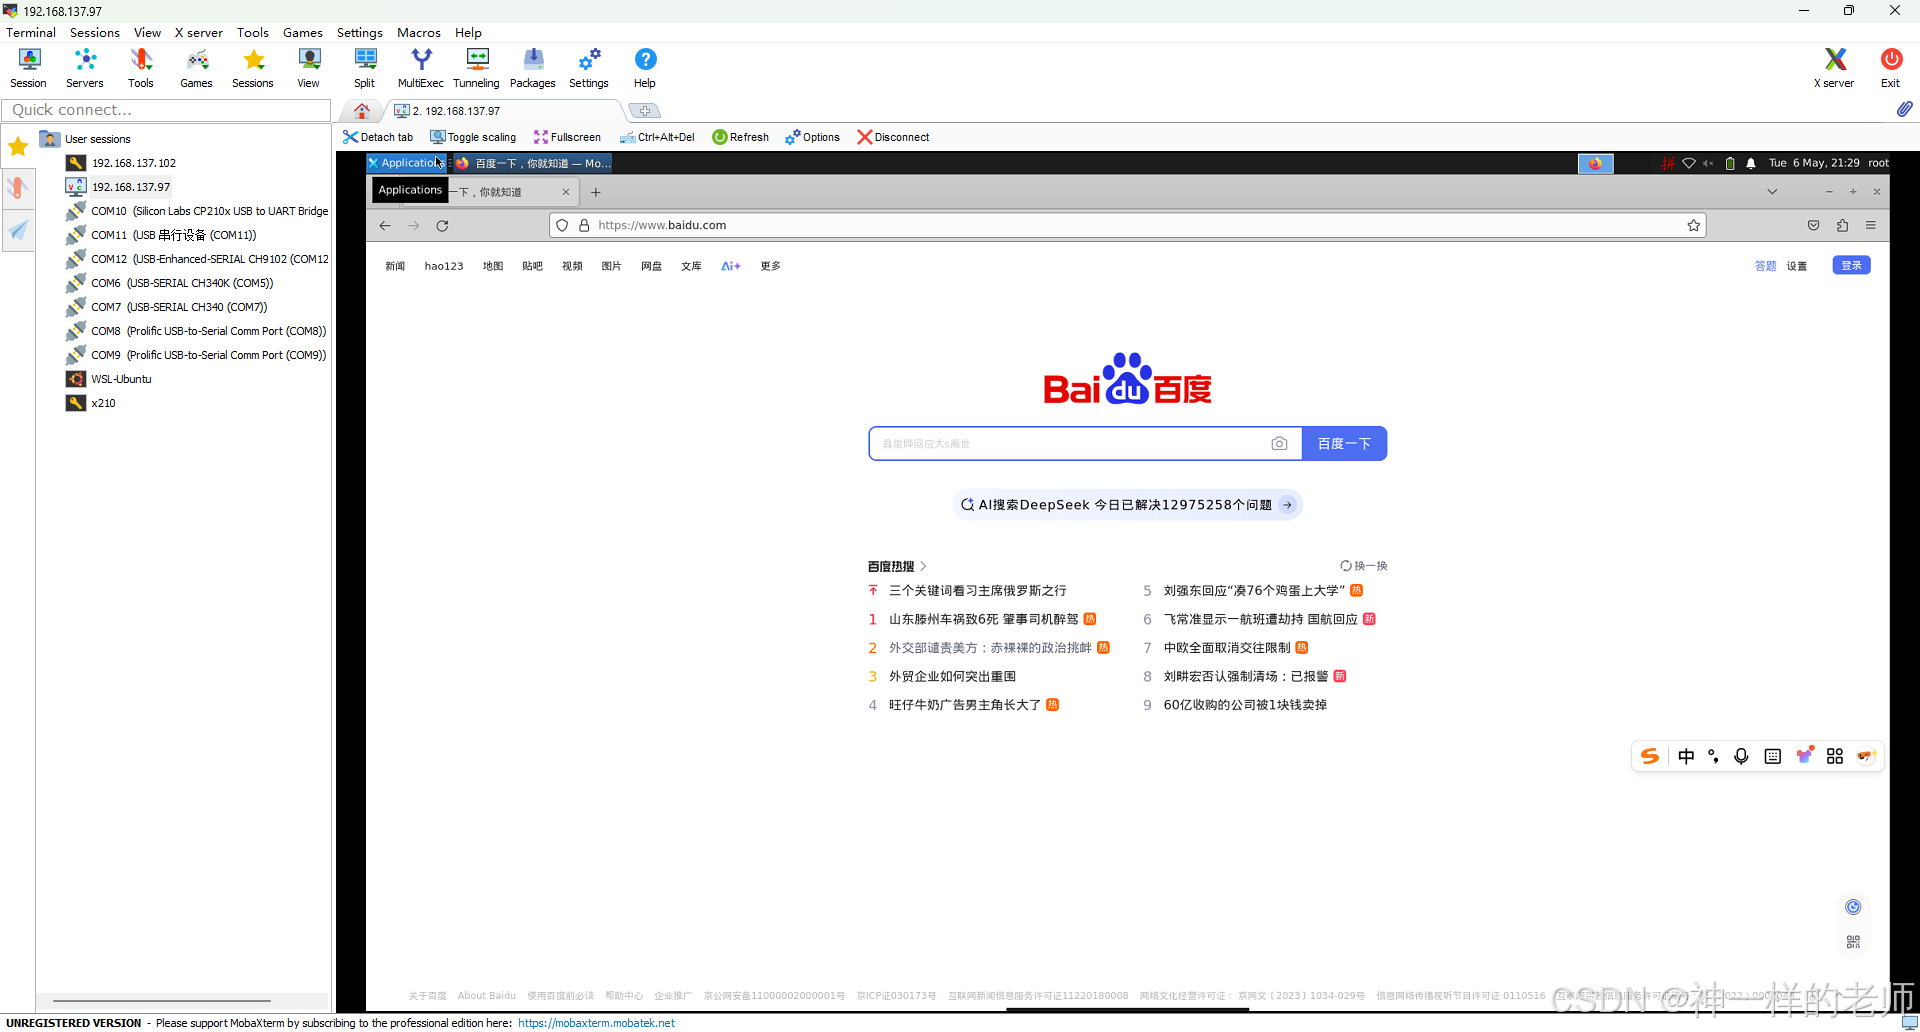Send Ctrl+Alt+Del to remote
Viewport: 1920px width, 1032px height.
point(657,137)
